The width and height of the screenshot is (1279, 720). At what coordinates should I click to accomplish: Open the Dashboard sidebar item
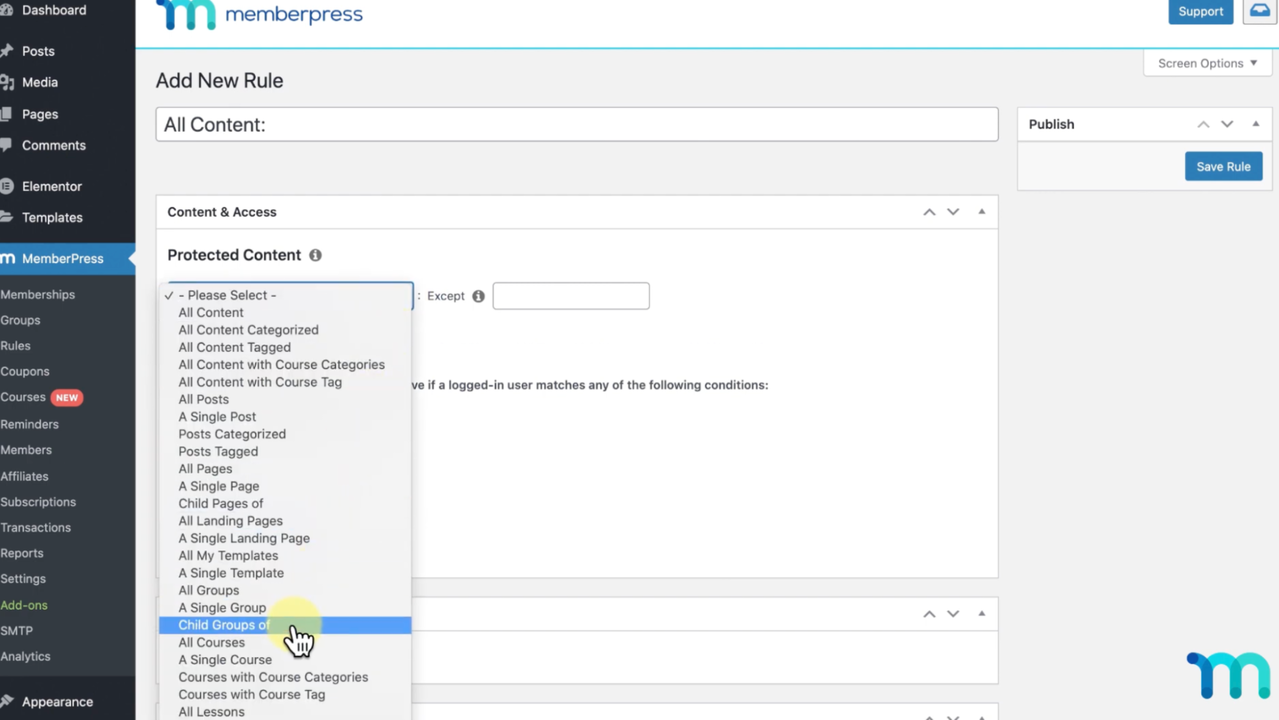click(x=54, y=10)
